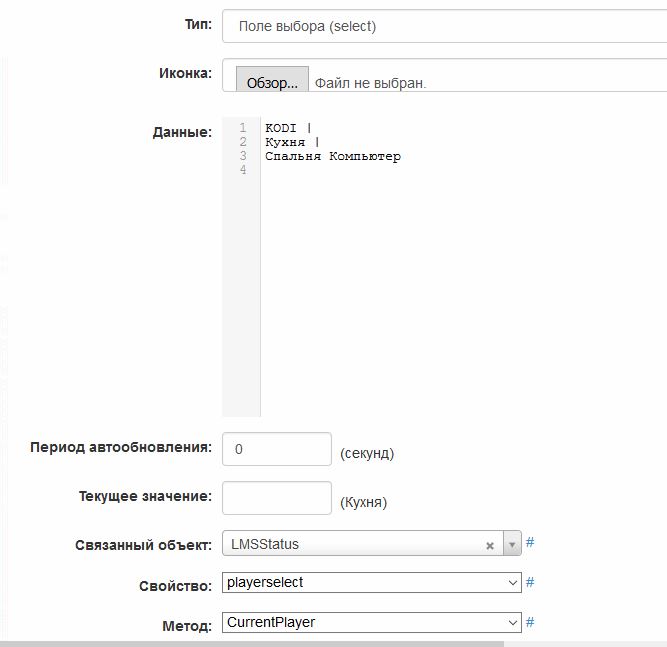Place cursor on the 'KODI |' line

coord(289,128)
